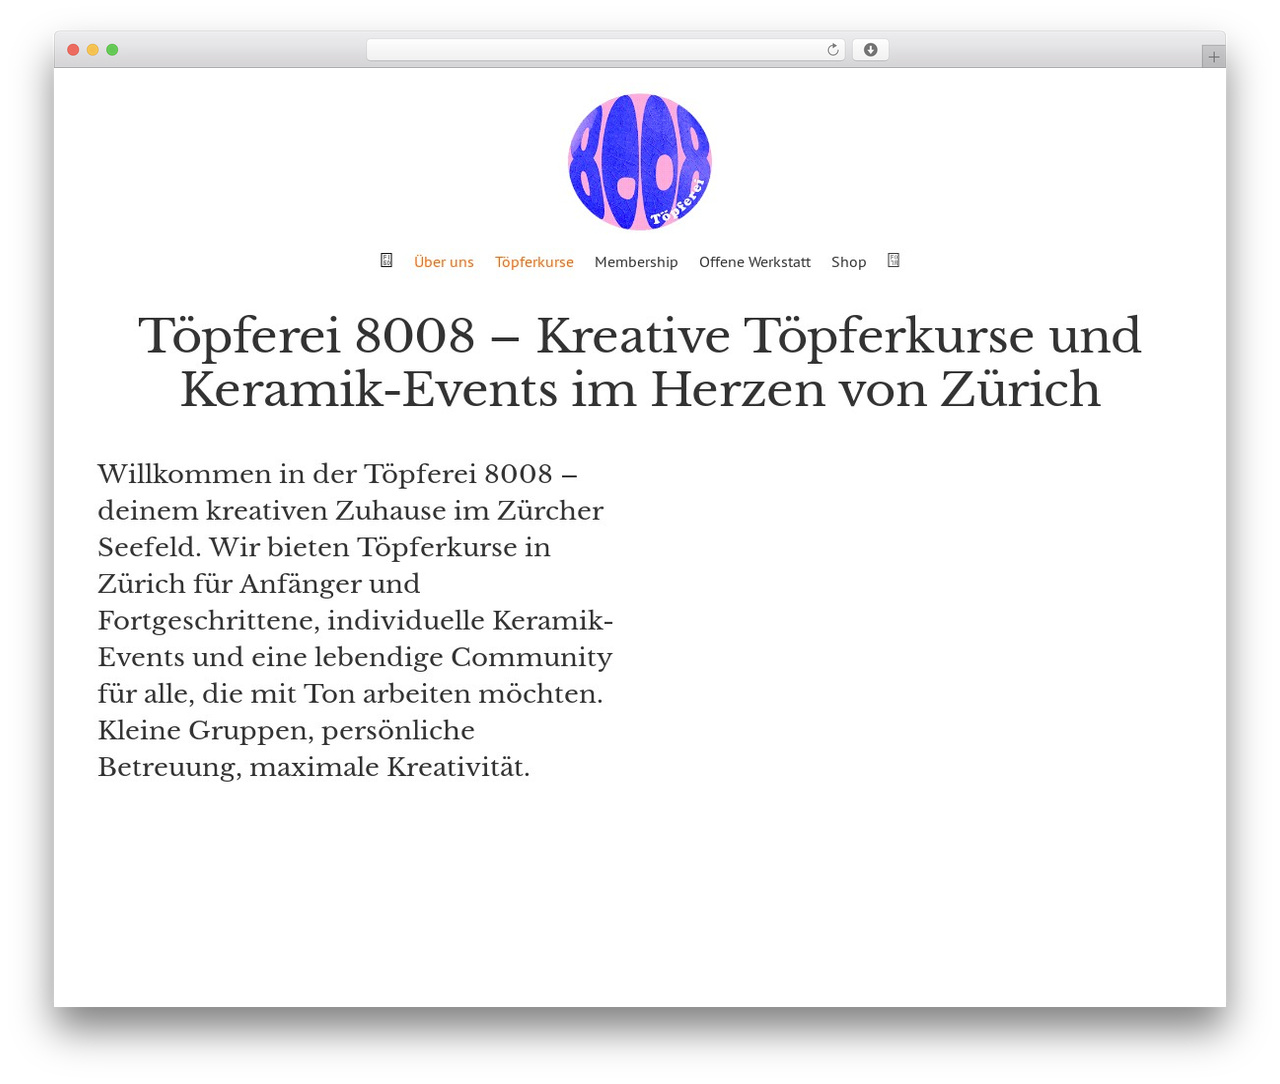Screen dimensions: 1280x1084
Task: Click the glyph icon after Shop
Action: point(894,260)
